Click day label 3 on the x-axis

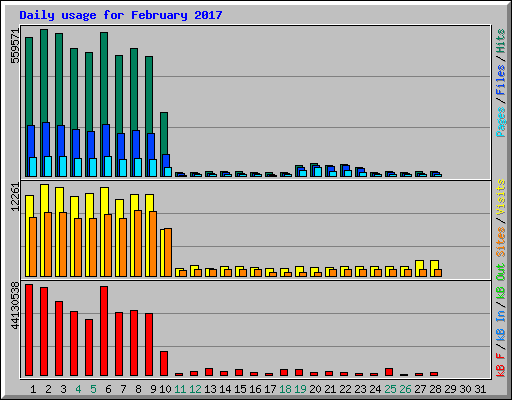(x=63, y=389)
